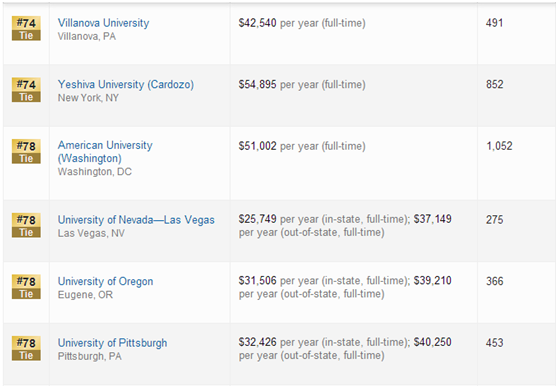Open University of Nevada—Las Vegas link
Viewport: 558px width, 388px height.
pos(136,220)
